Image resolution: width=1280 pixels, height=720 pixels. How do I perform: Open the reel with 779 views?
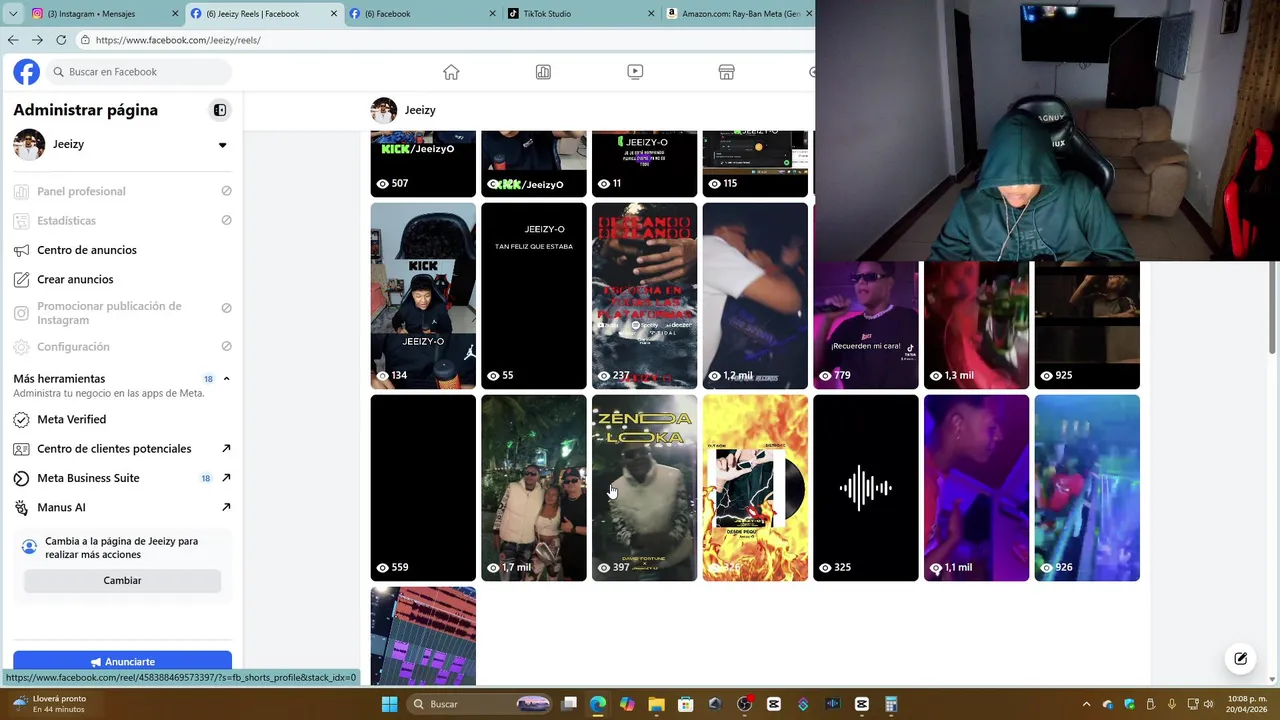(x=866, y=325)
